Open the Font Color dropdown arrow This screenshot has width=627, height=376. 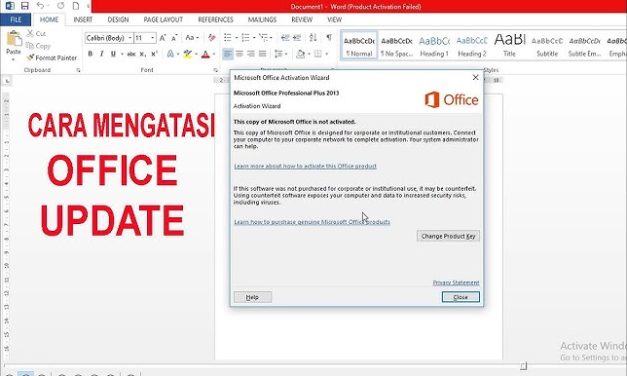pos(214,54)
